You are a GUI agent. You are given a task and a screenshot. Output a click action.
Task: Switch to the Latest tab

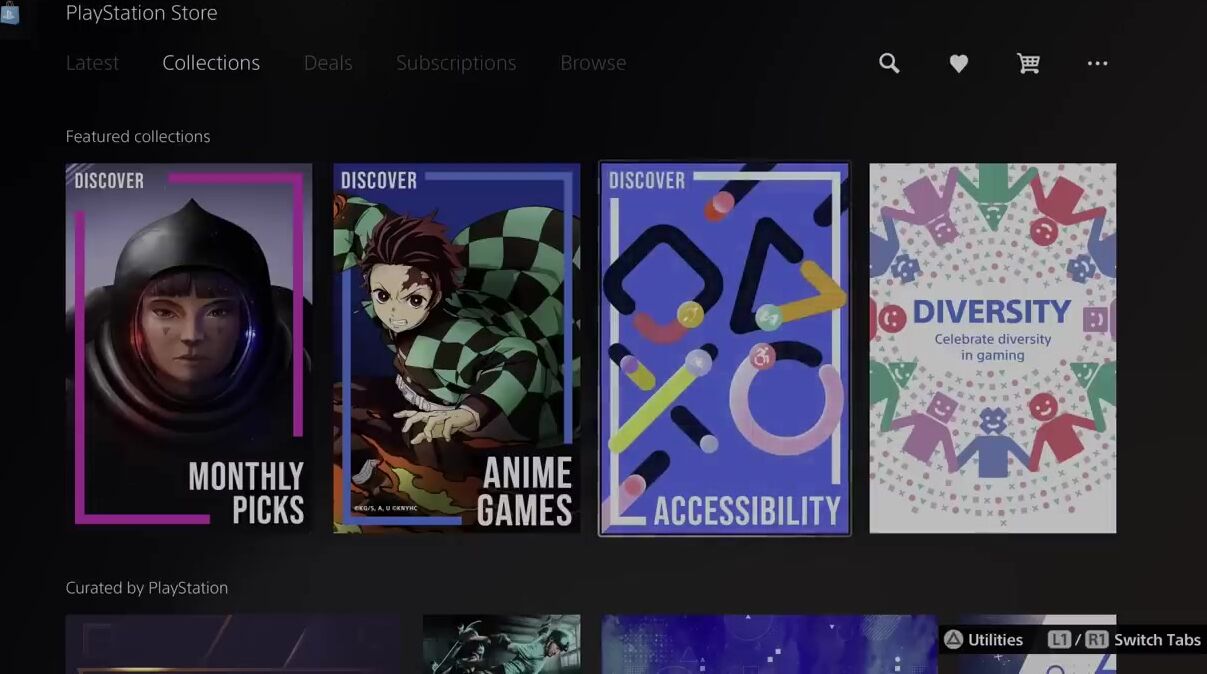click(92, 63)
